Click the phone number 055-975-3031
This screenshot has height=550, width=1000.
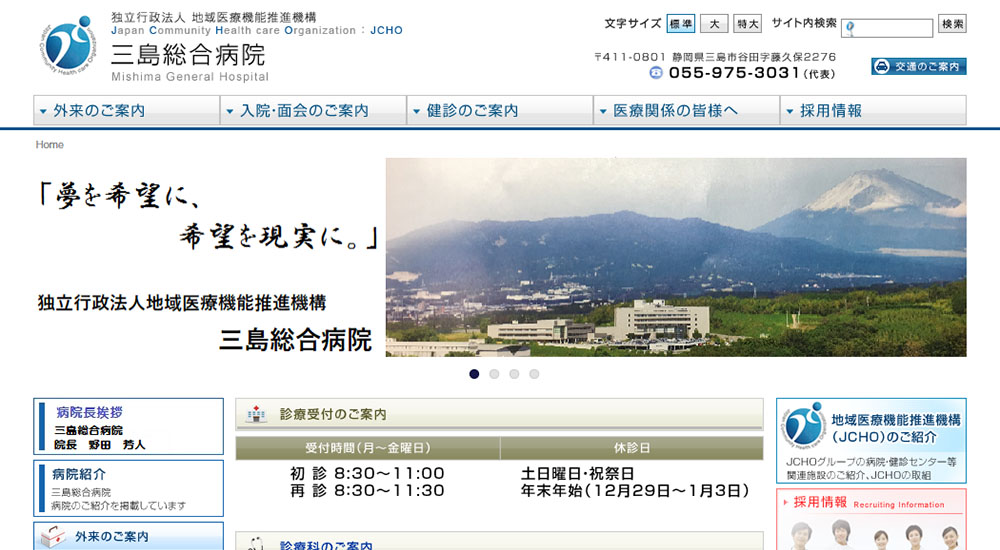point(734,73)
